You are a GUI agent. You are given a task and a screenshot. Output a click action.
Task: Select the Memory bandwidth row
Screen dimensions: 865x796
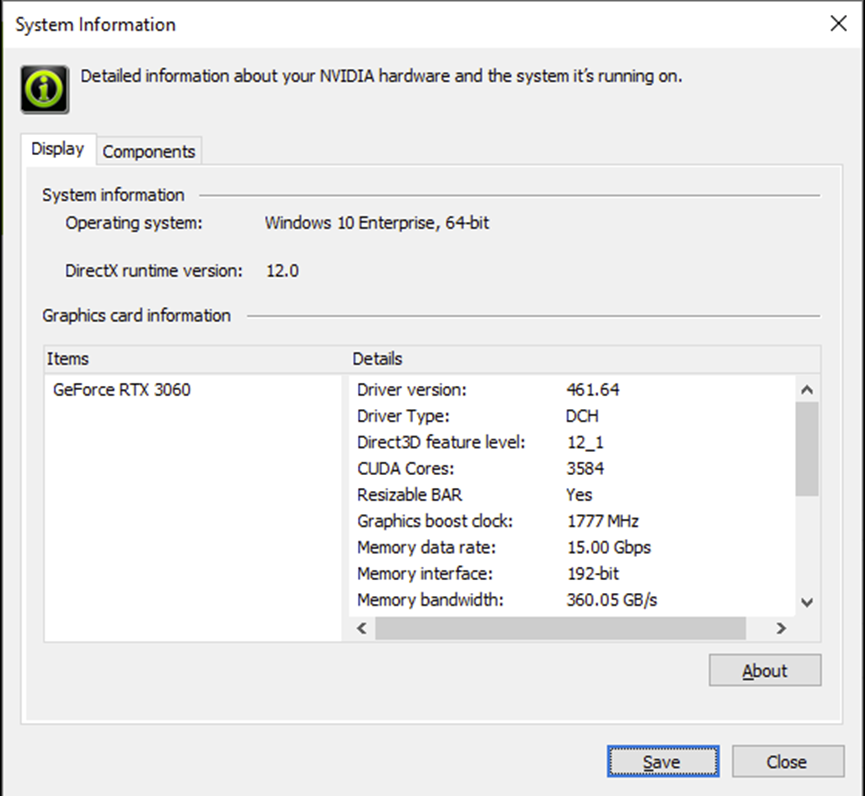pos(500,600)
